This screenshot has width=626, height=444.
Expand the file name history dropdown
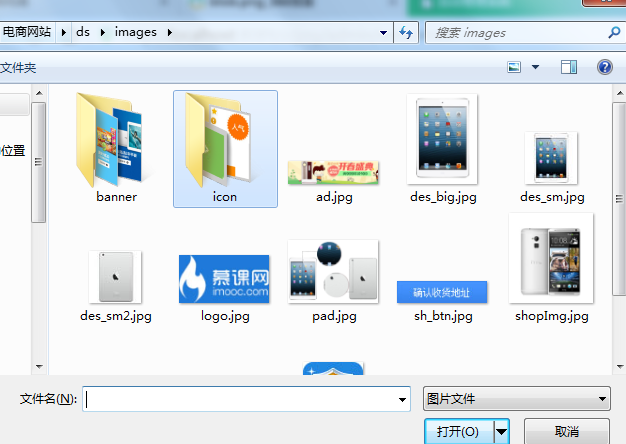[x=402, y=399]
